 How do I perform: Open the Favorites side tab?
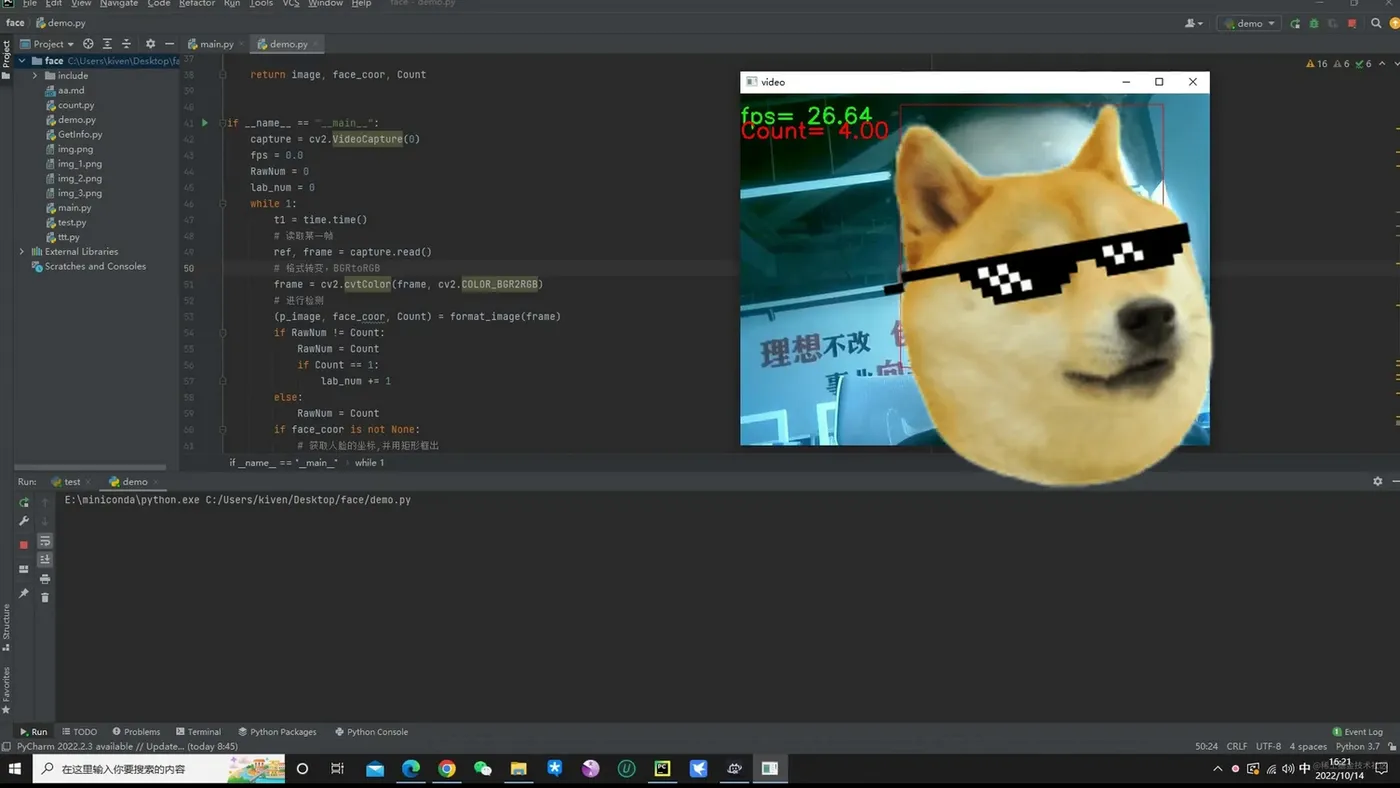pyautogui.click(x=6, y=690)
